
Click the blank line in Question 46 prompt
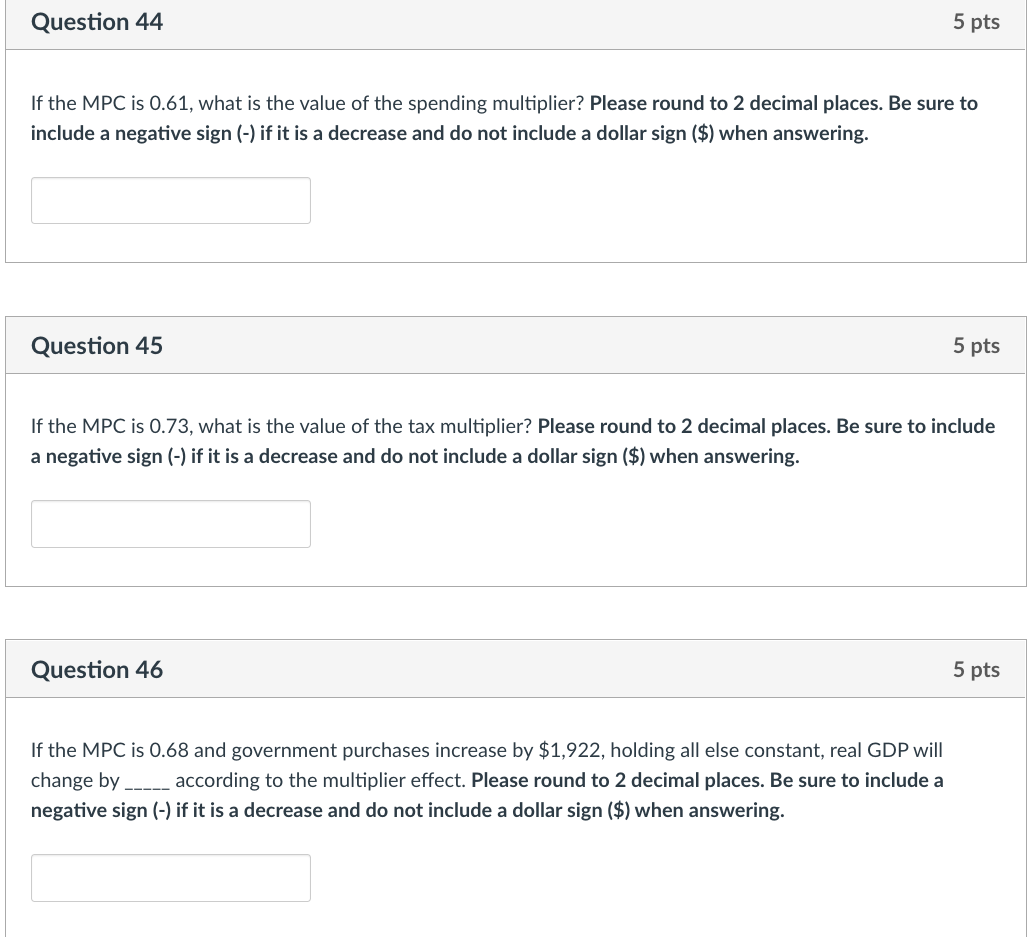point(146,780)
